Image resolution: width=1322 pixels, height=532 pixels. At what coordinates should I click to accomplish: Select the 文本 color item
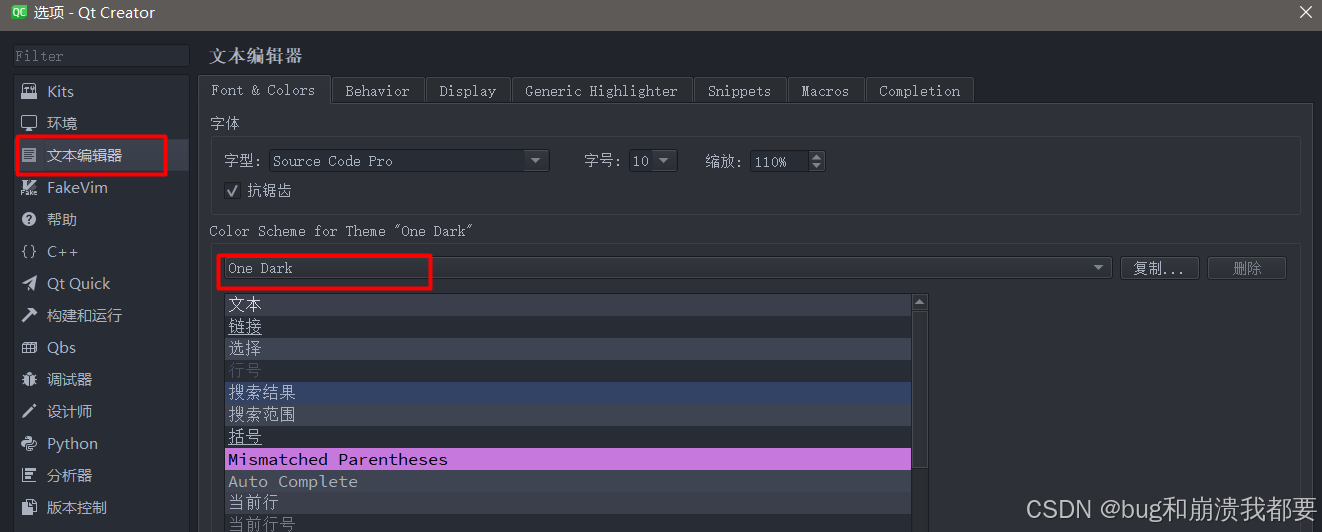tap(568, 304)
